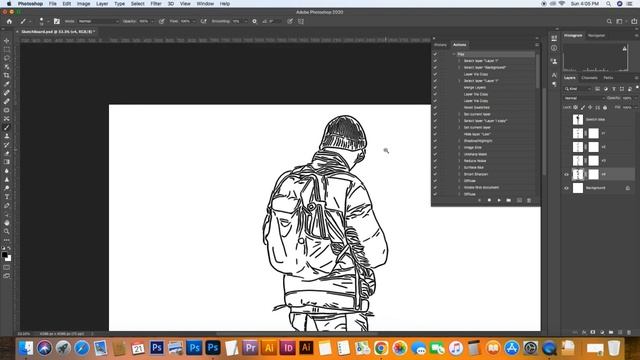Open the layer Kind filter dropdown
640x360 pixels.
[578, 89]
